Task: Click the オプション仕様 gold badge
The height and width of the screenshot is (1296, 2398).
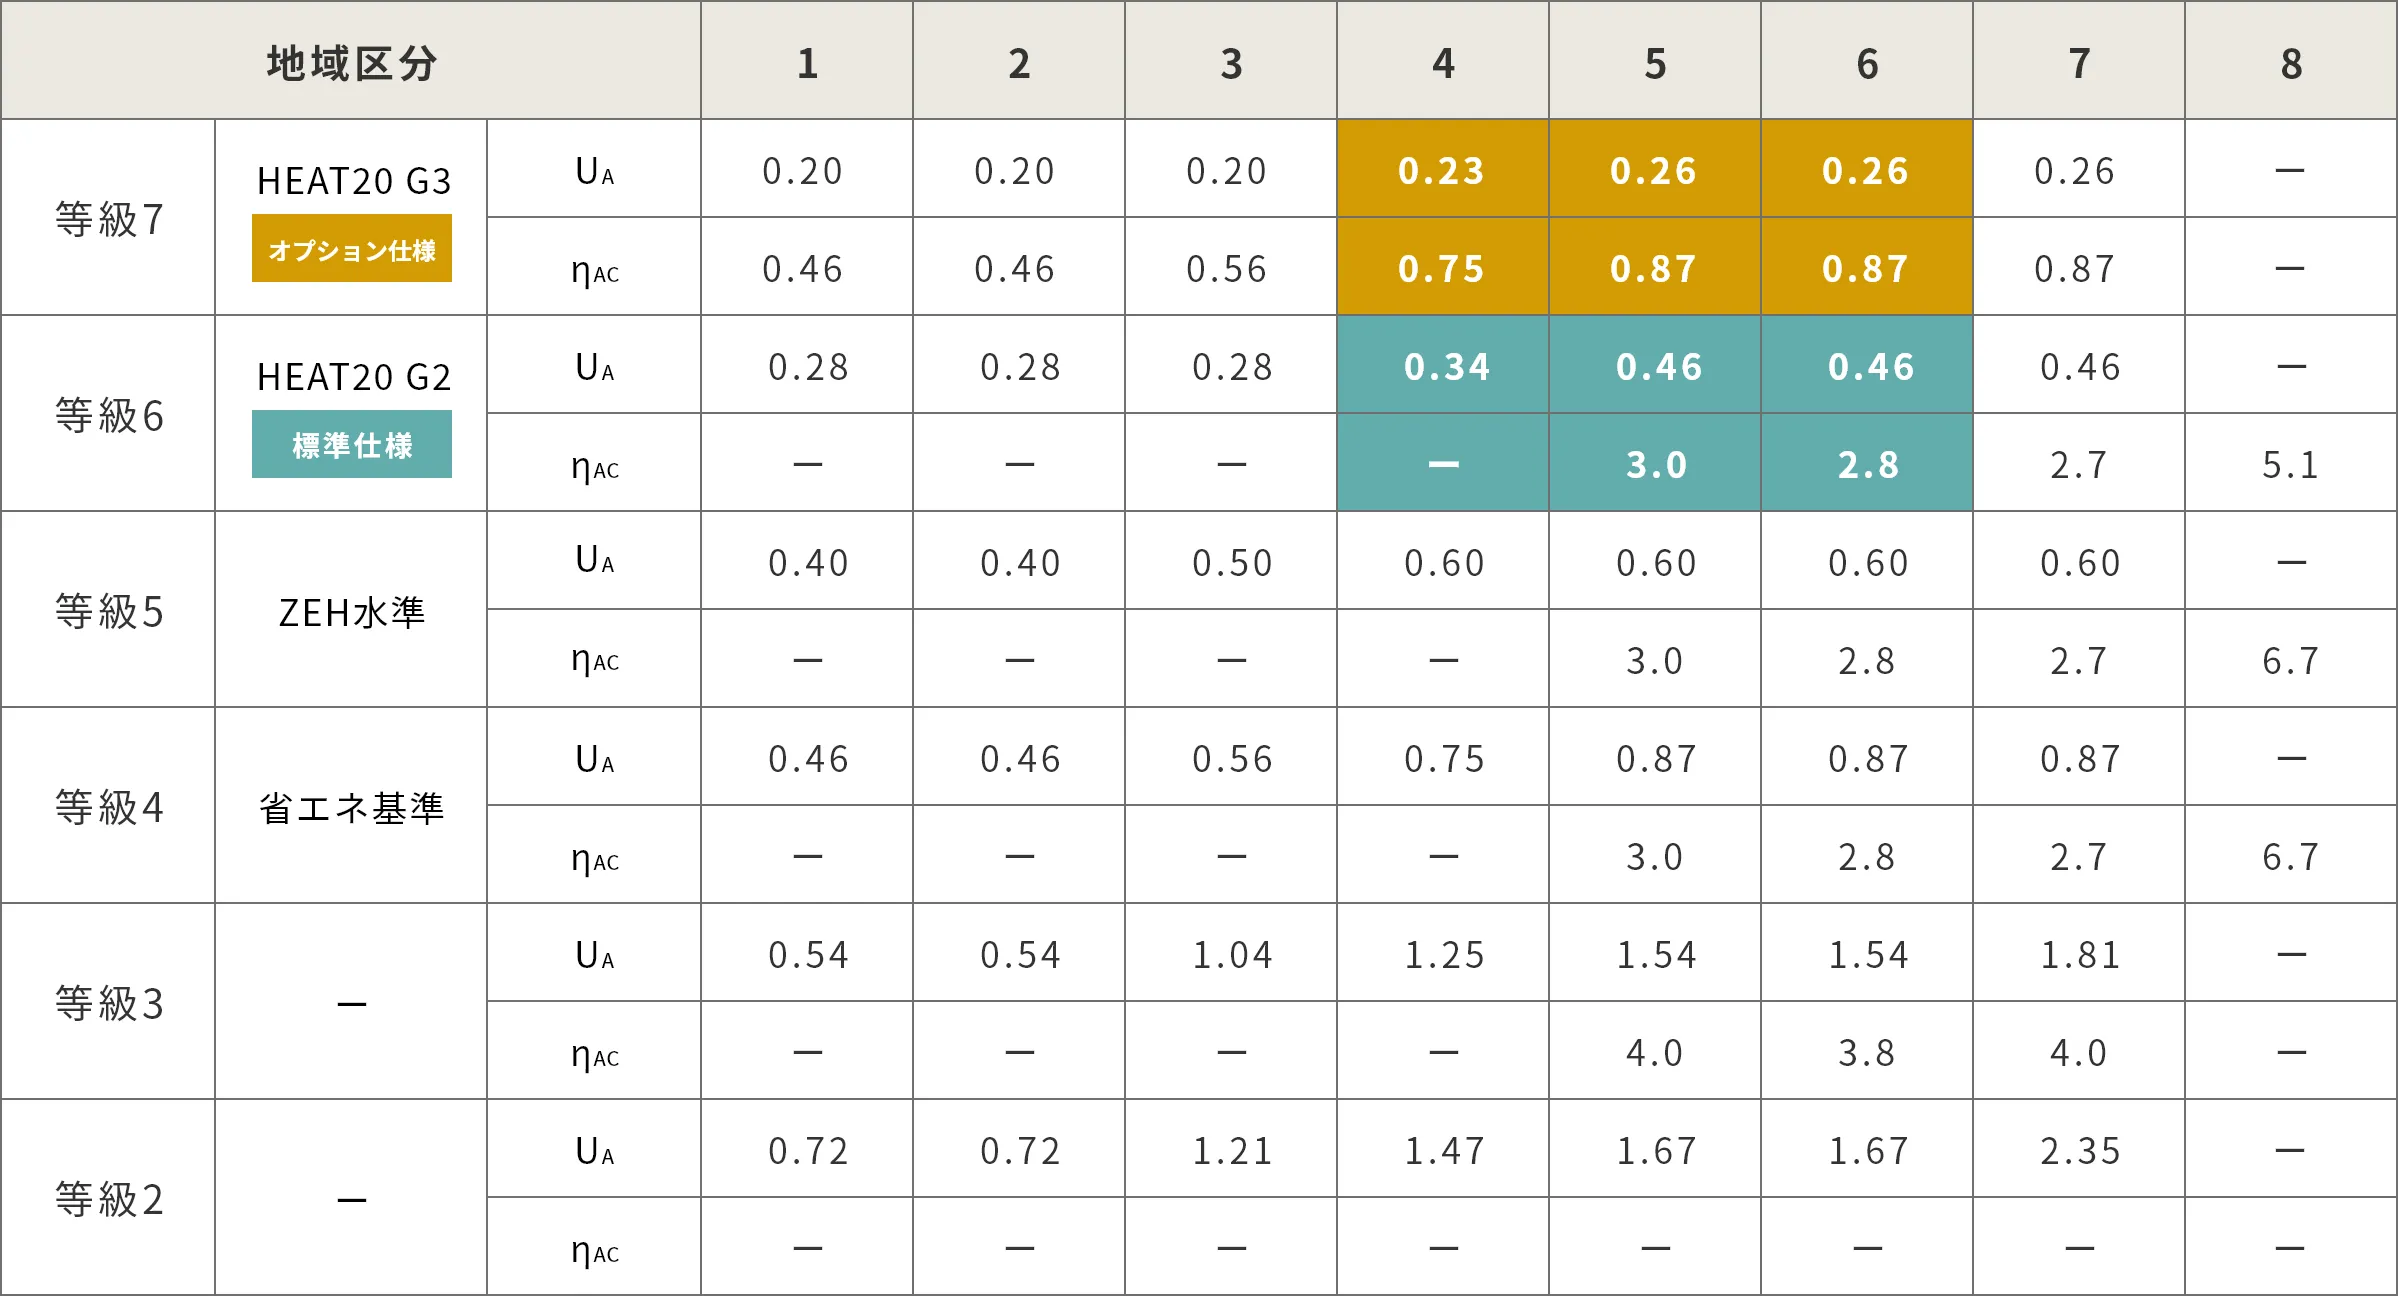Action: (x=351, y=249)
